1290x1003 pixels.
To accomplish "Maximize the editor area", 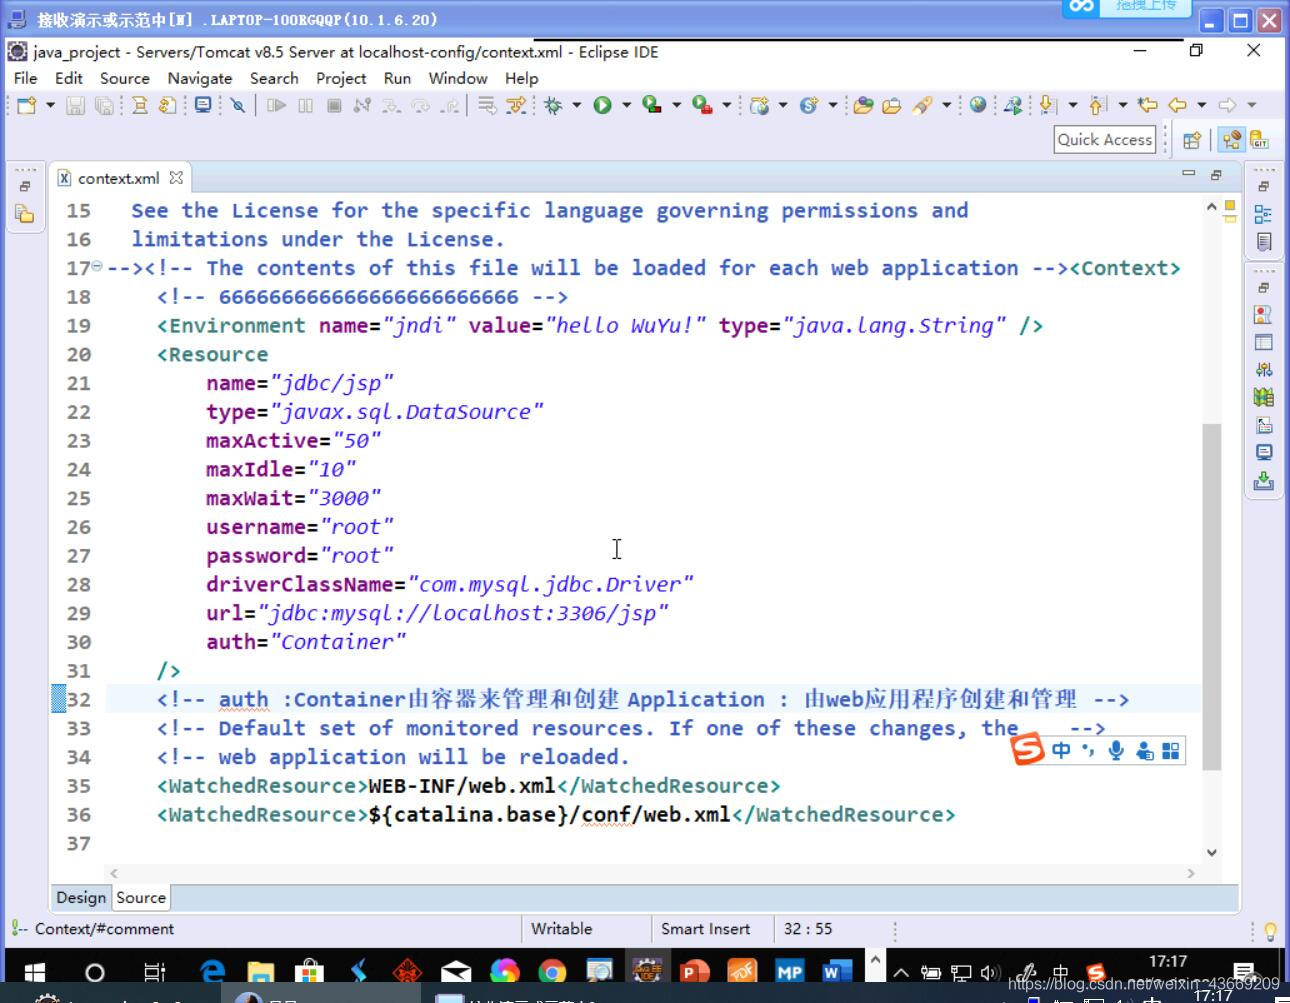I will click(1216, 174).
